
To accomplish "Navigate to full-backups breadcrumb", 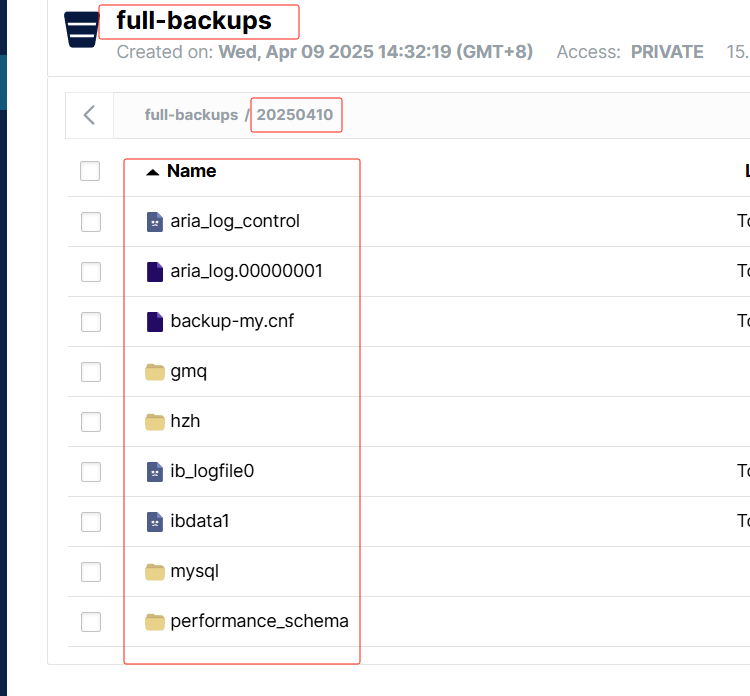I will (x=191, y=115).
